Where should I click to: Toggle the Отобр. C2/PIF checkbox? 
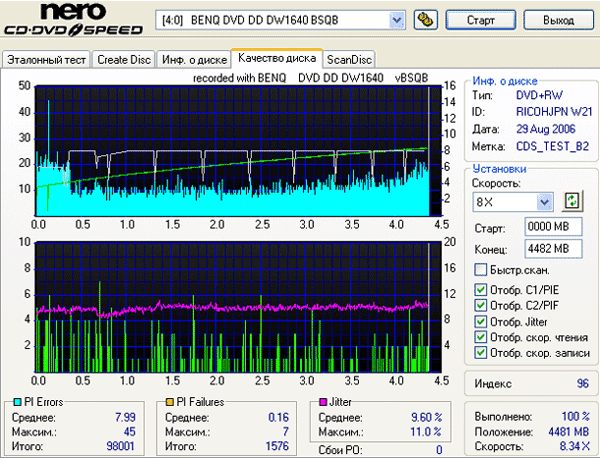click(481, 306)
